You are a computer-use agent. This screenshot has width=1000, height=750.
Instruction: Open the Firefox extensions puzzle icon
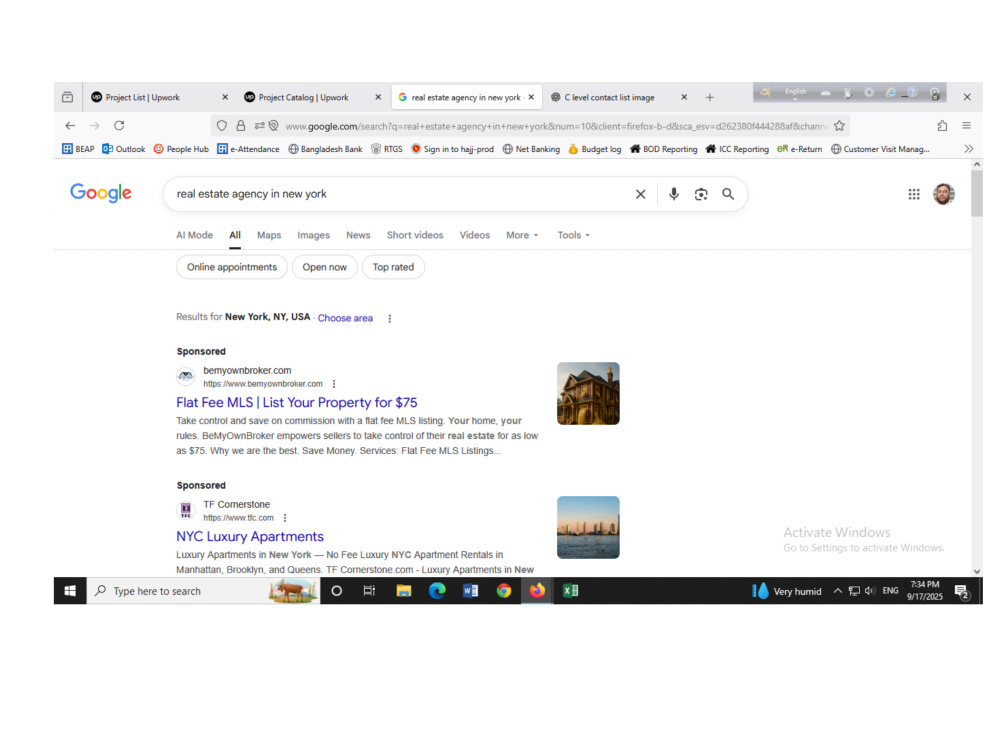(942, 126)
